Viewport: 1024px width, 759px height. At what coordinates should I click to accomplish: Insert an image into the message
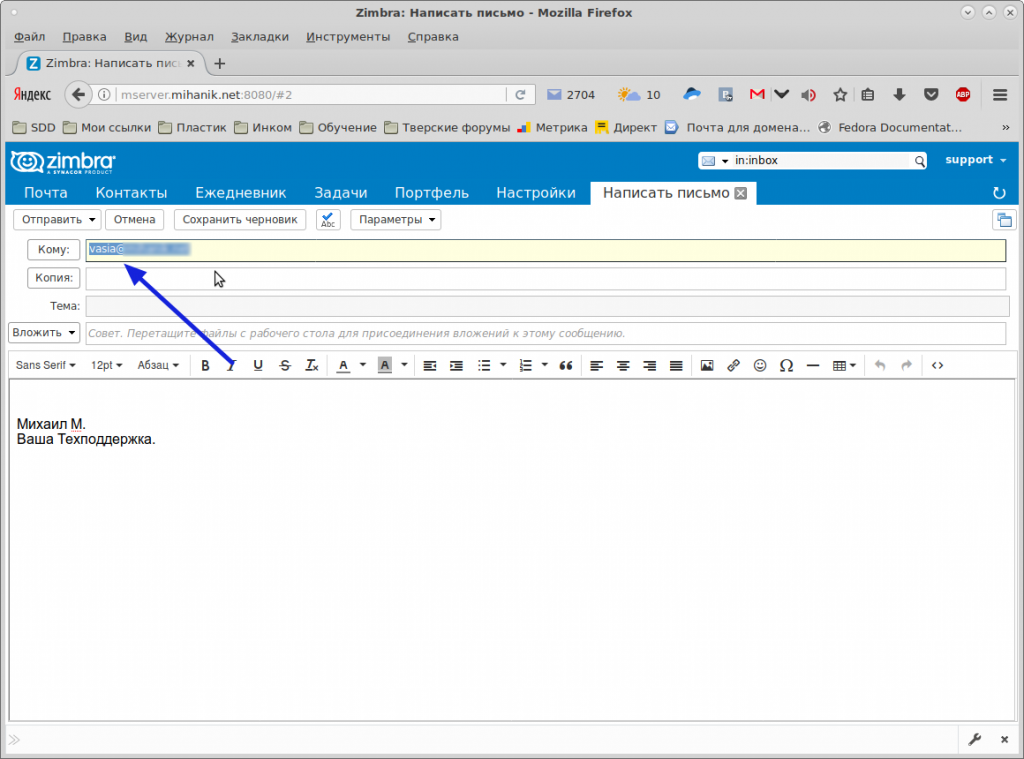click(707, 366)
